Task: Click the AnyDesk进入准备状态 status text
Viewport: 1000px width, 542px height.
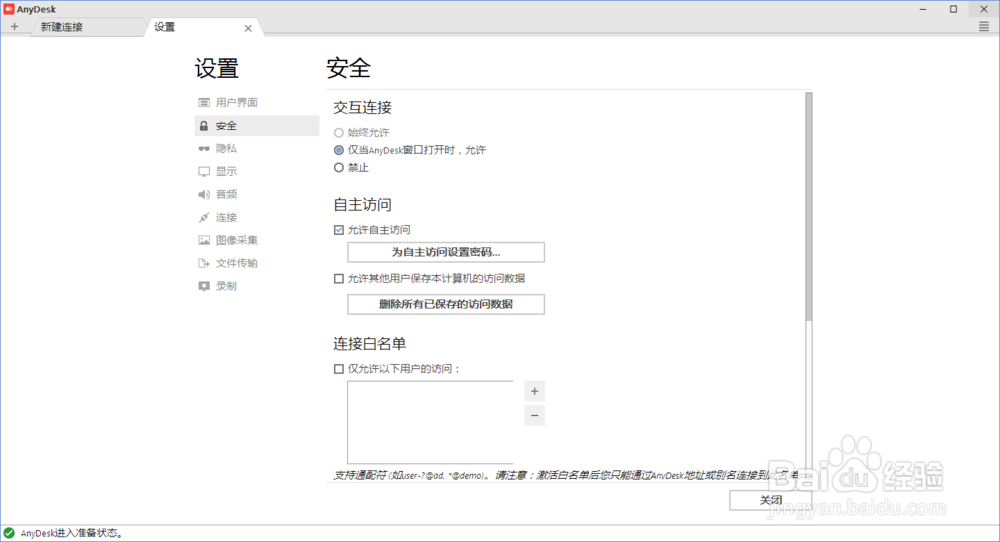Action: 71,533
